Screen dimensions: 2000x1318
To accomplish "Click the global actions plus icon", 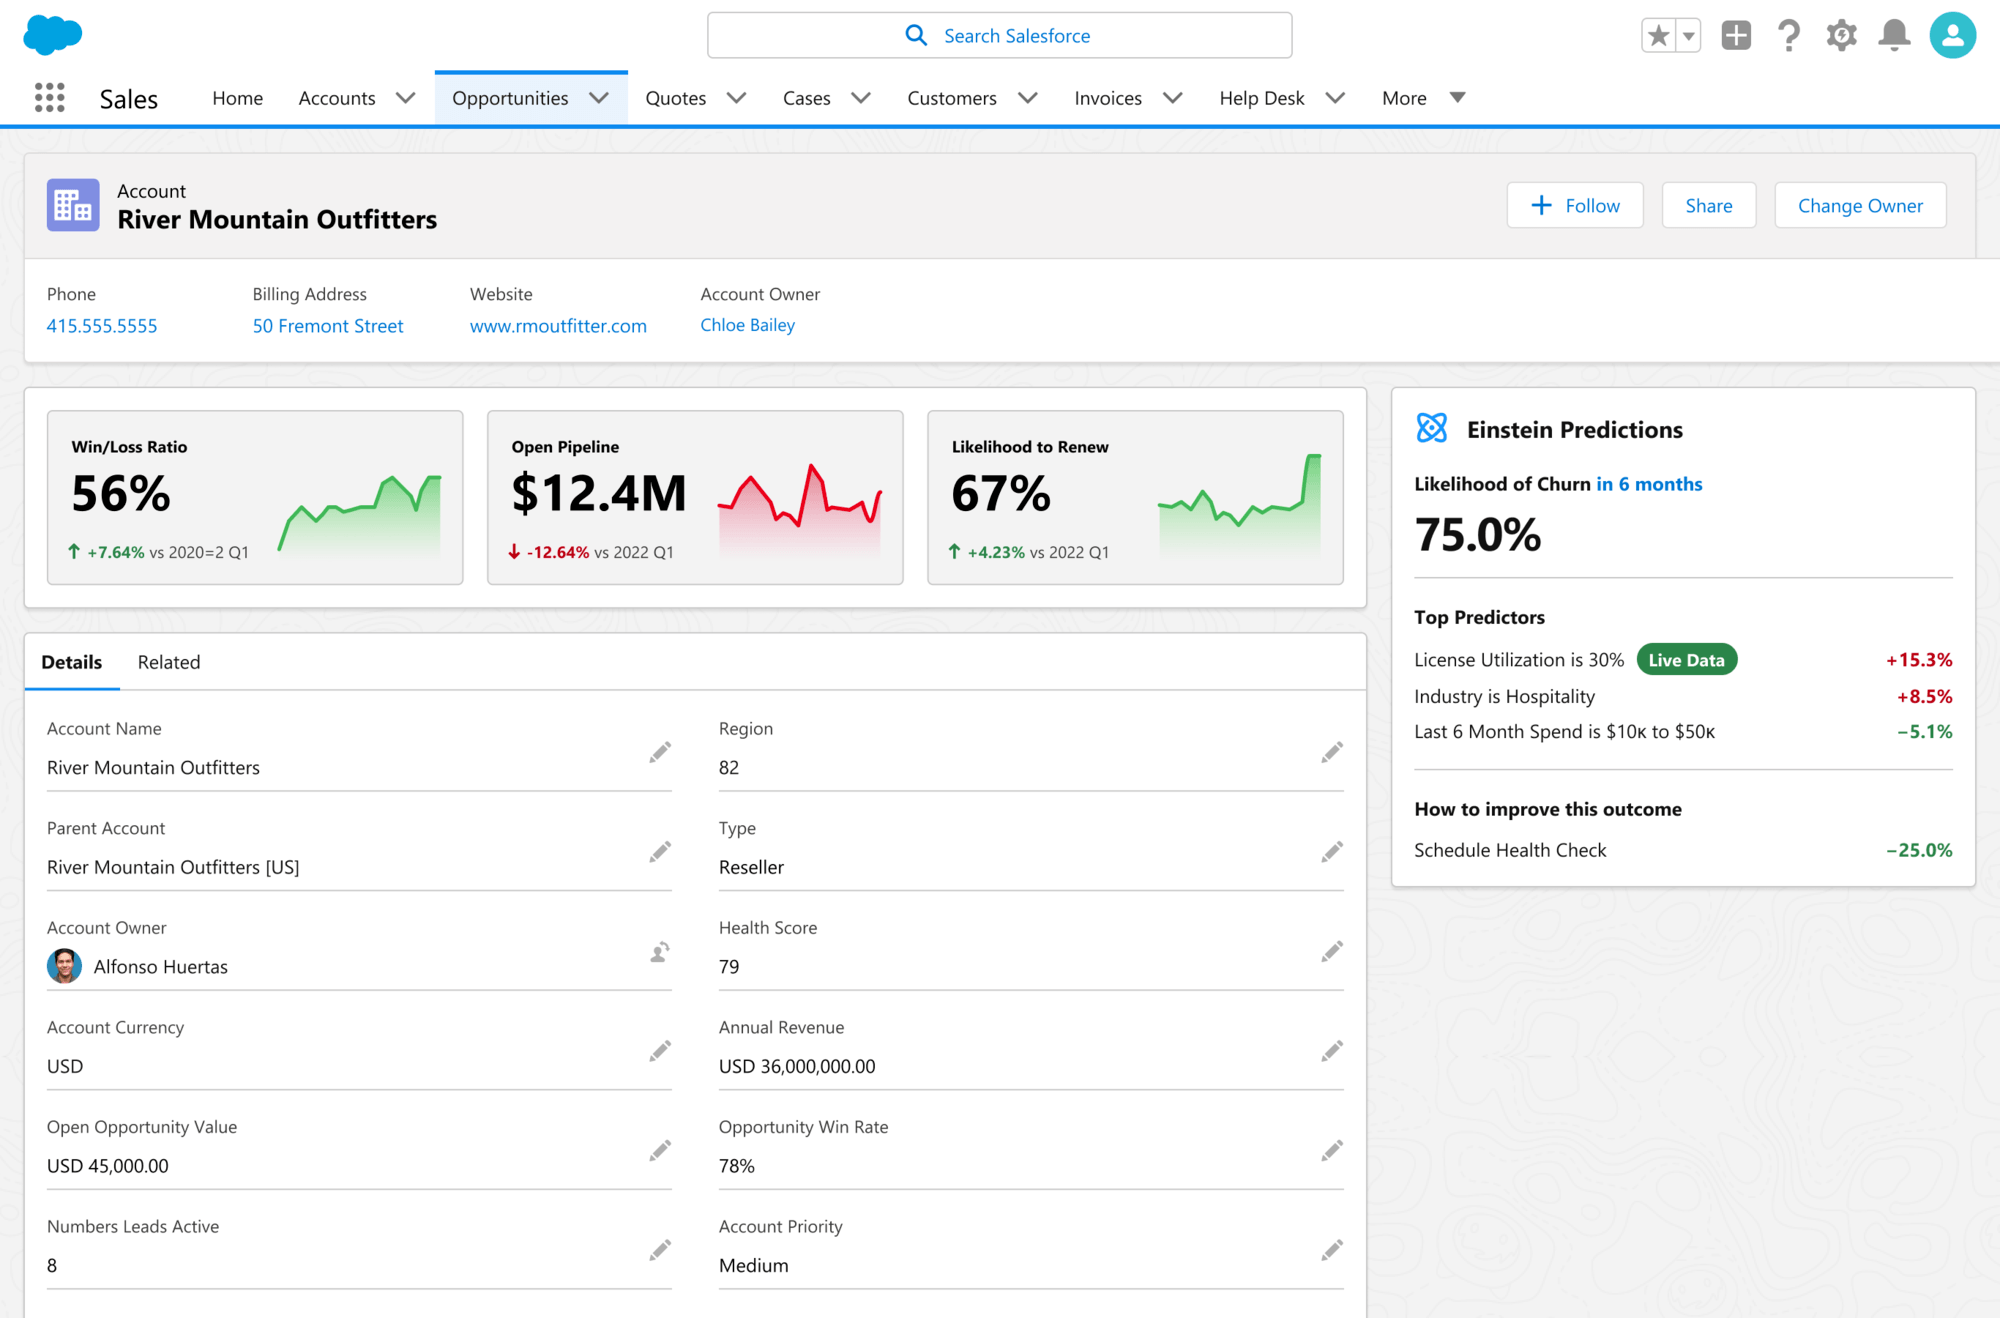I will tap(1736, 36).
